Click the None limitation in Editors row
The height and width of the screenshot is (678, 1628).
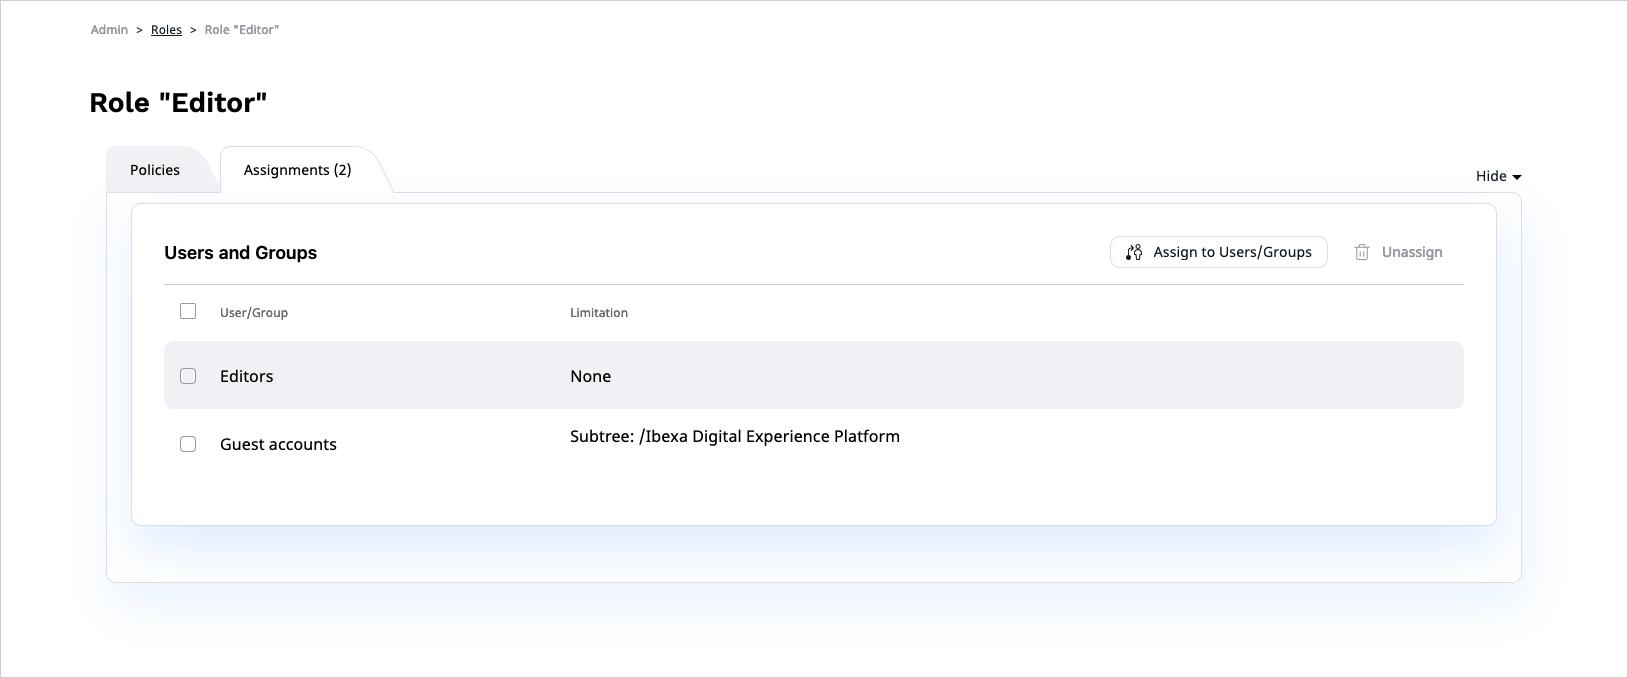coord(590,376)
